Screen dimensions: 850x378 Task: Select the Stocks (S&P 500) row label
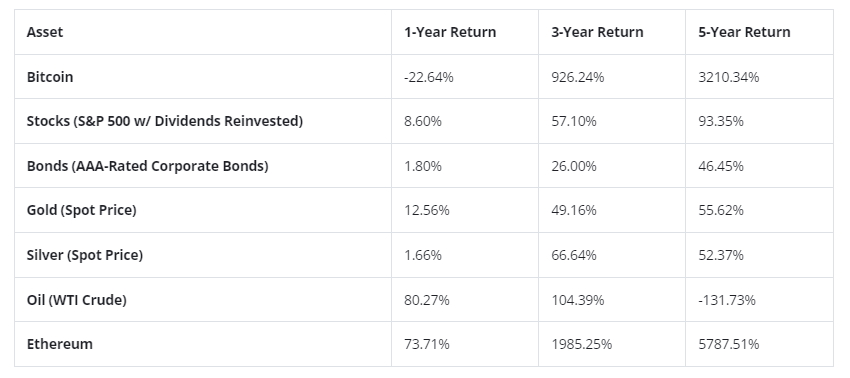[165, 121]
